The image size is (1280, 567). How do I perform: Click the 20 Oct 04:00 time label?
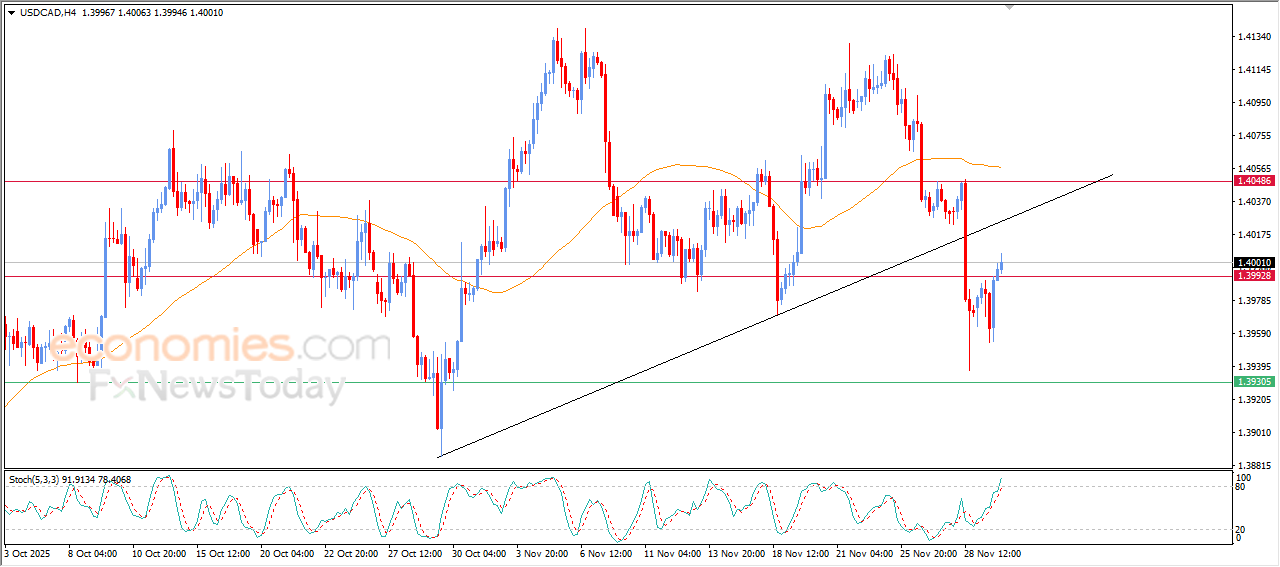tap(286, 553)
